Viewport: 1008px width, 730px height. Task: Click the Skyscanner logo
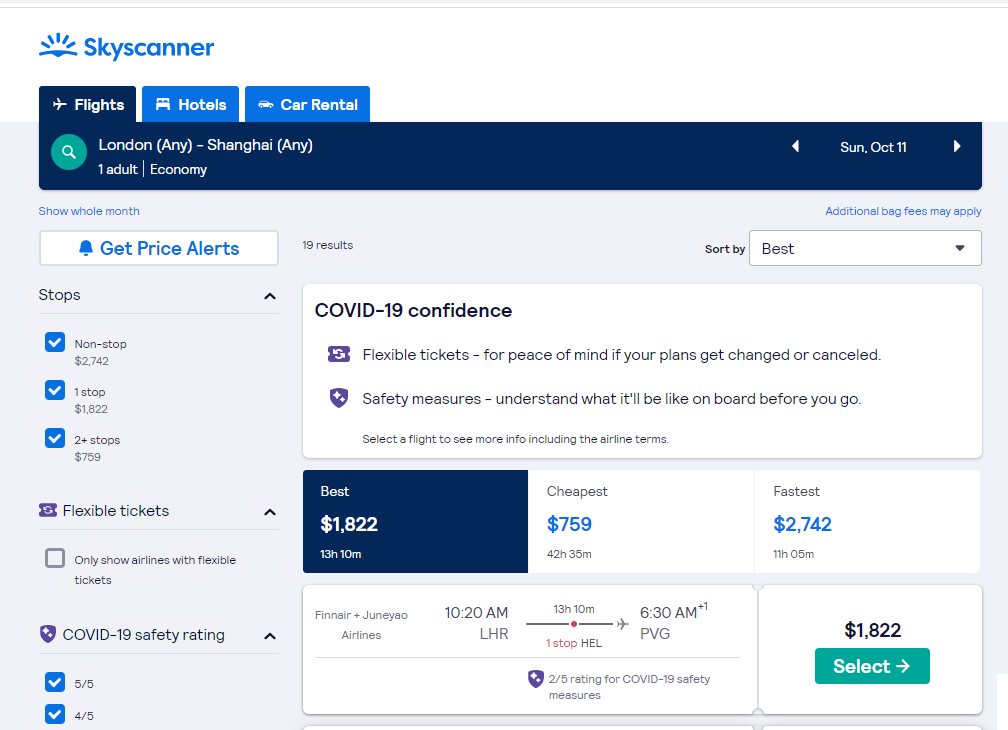click(x=126, y=47)
